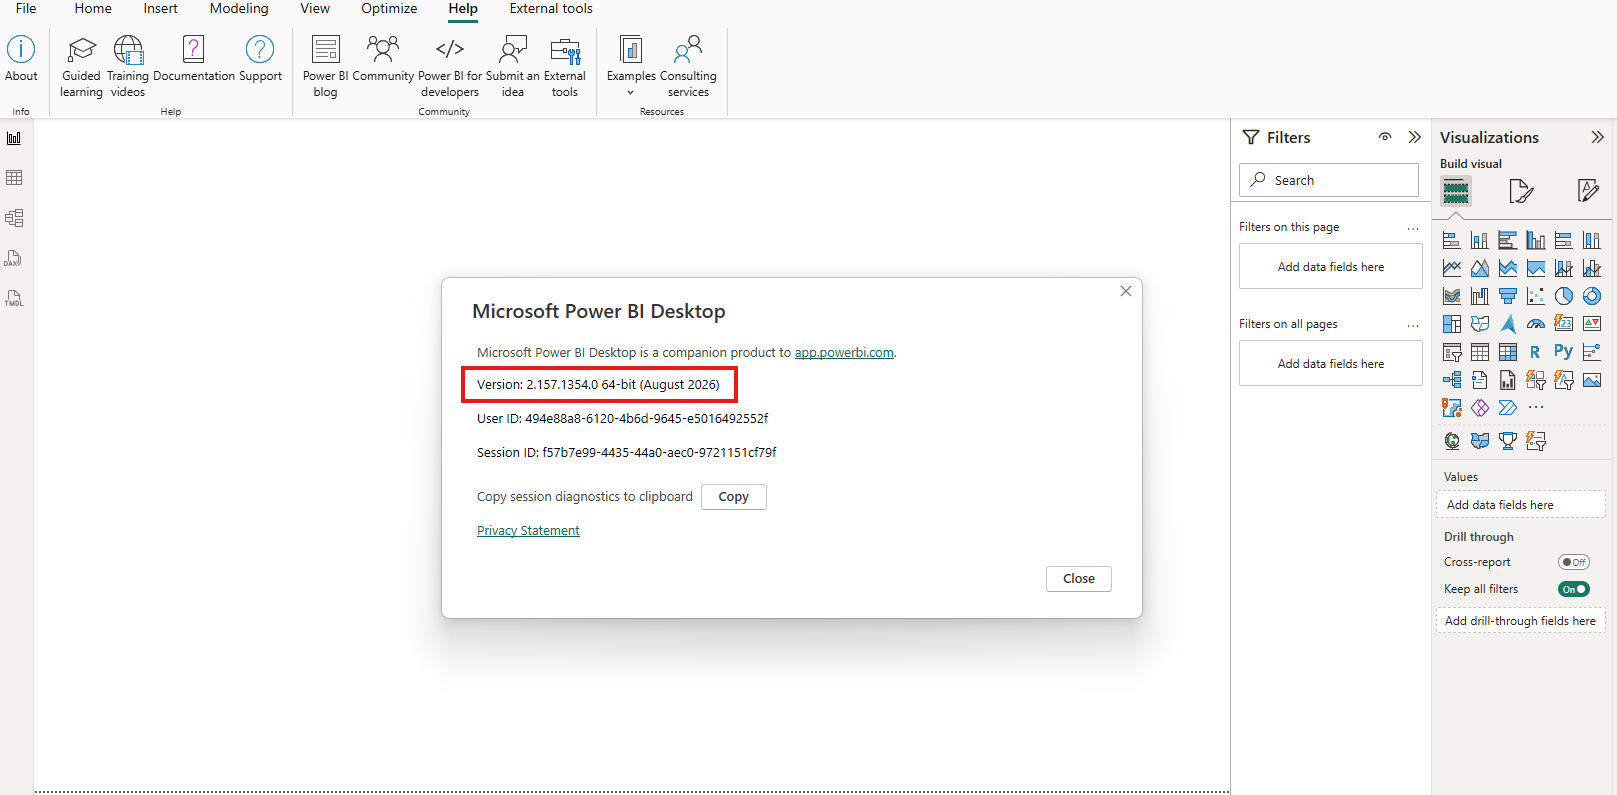Select the Donut chart visual

point(1592,296)
